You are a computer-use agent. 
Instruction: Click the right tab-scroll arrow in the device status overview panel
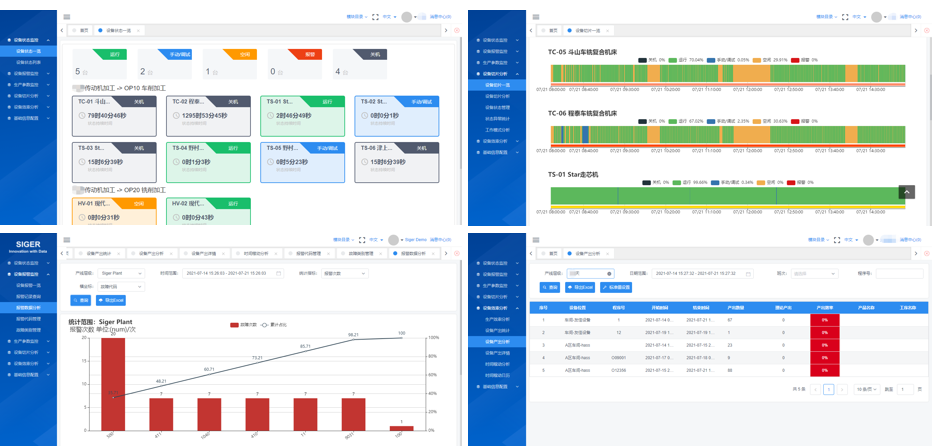pyautogui.click(x=446, y=31)
